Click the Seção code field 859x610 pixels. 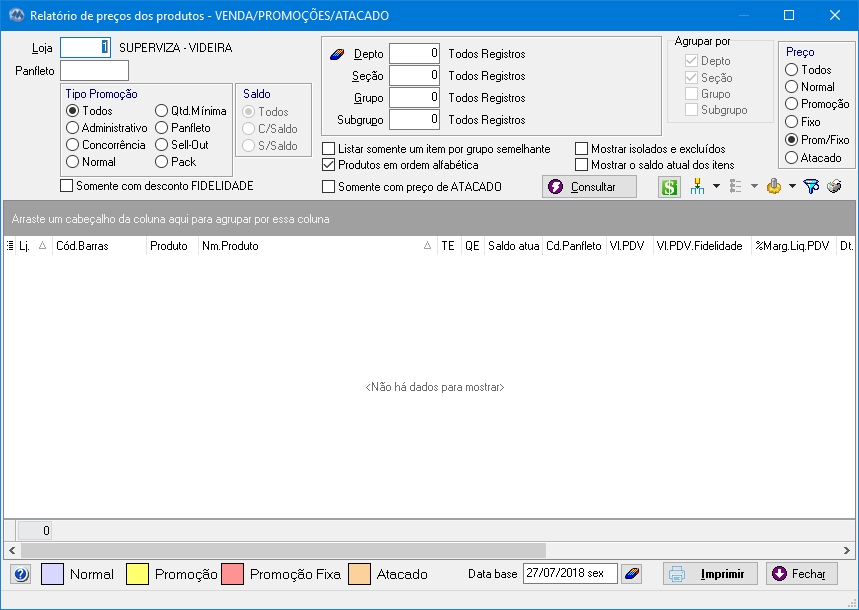(x=414, y=76)
